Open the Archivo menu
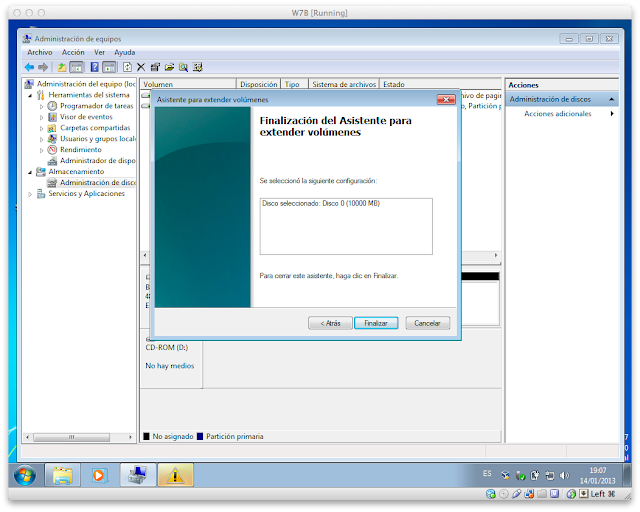Image resolution: width=640 pixels, height=512 pixels. coord(40,52)
